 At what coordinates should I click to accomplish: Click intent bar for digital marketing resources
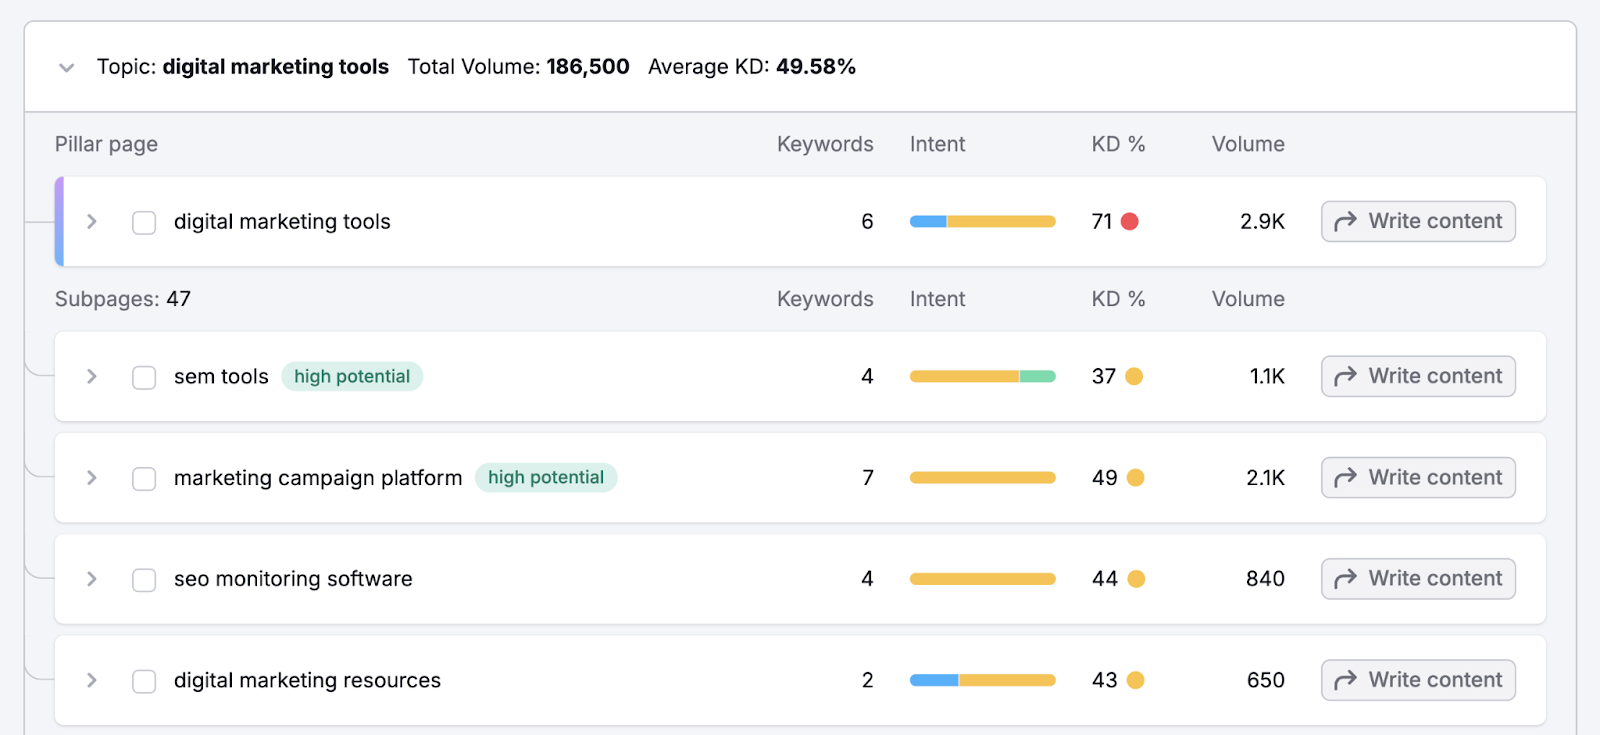click(982, 680)
